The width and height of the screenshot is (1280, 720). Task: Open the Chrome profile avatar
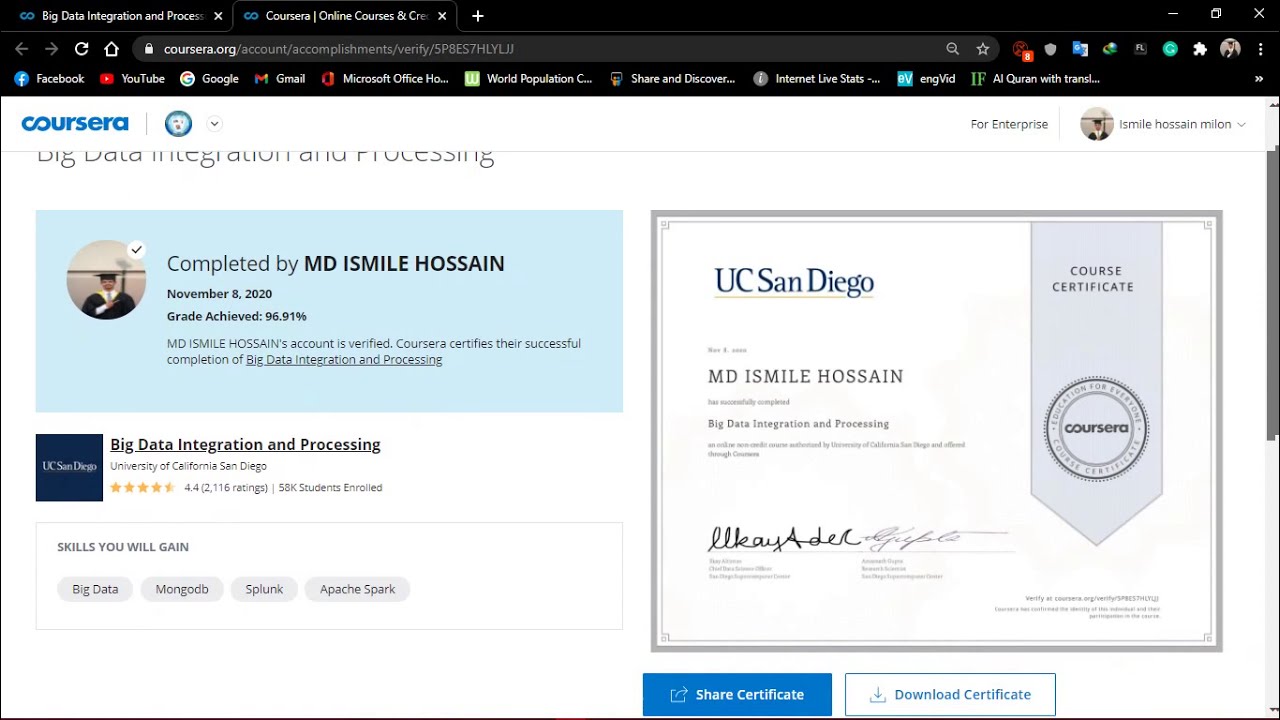point(1230,48)
